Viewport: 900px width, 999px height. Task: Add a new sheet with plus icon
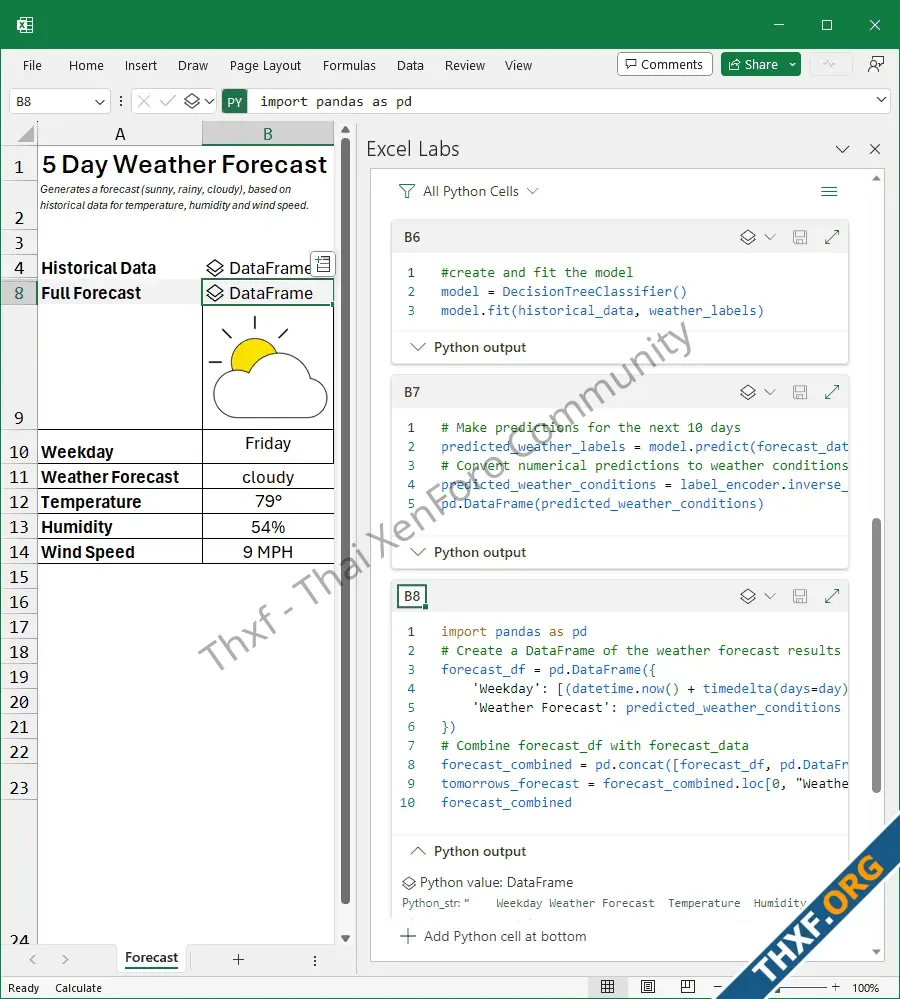coord(238,959)
